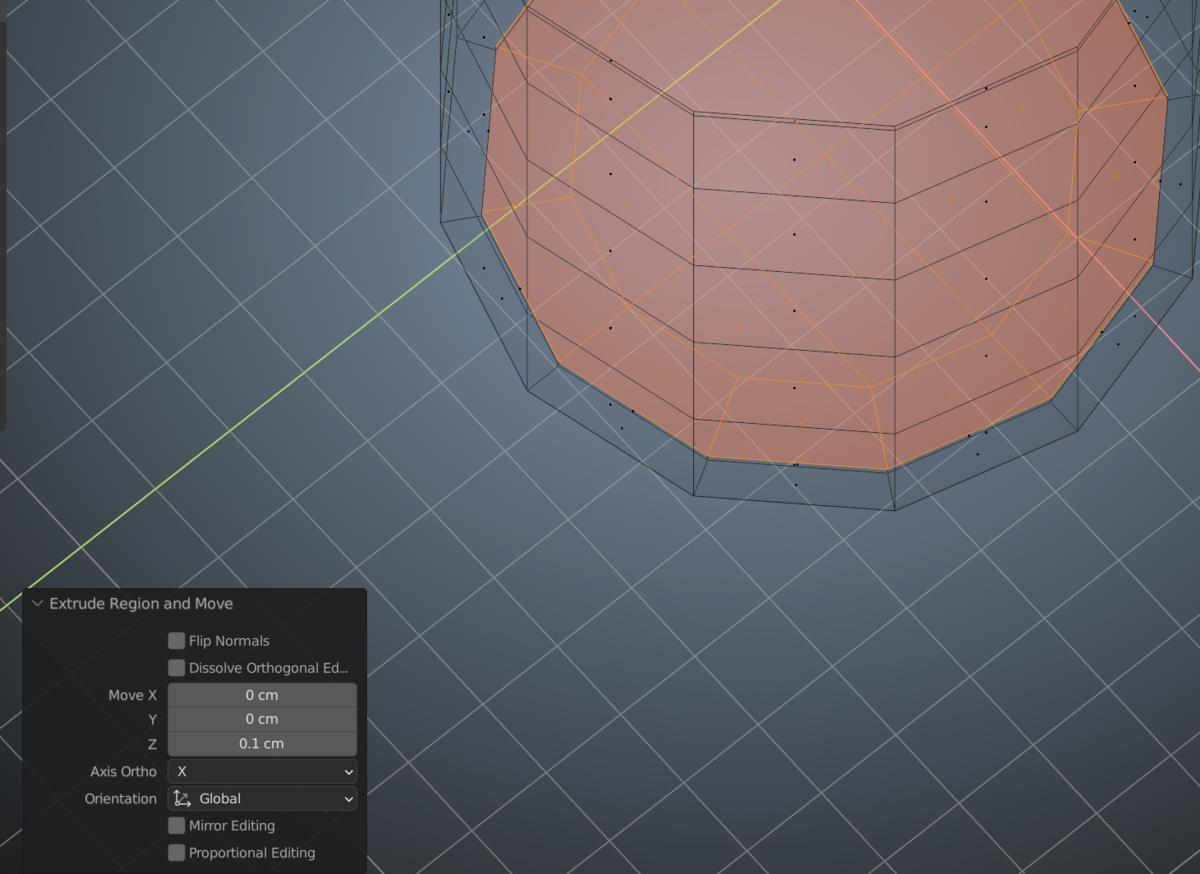The height and width of the screenshot is (874, 1200).
Task: Click the Extrude Region and Move title
Action: coord(141,604)
